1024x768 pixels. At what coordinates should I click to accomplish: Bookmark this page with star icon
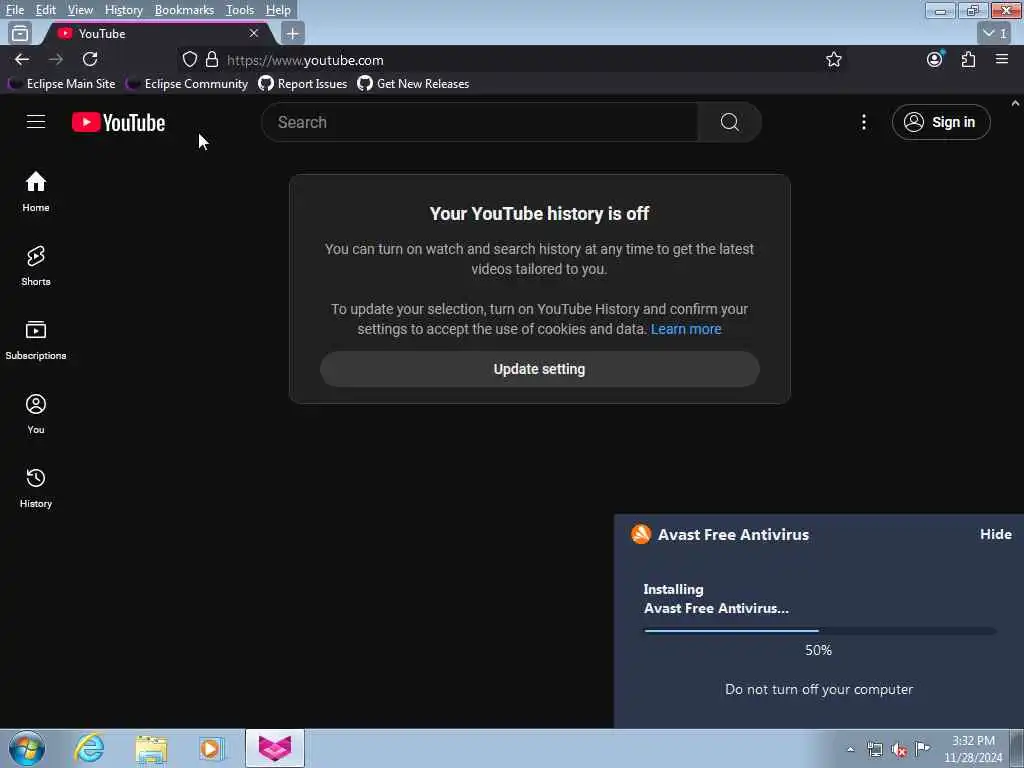[833, 59]
